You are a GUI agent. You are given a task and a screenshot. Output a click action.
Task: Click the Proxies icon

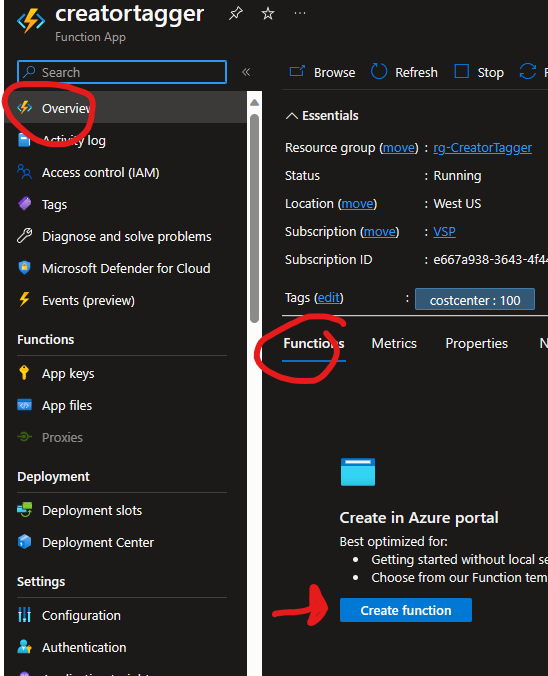pos(25,437)
